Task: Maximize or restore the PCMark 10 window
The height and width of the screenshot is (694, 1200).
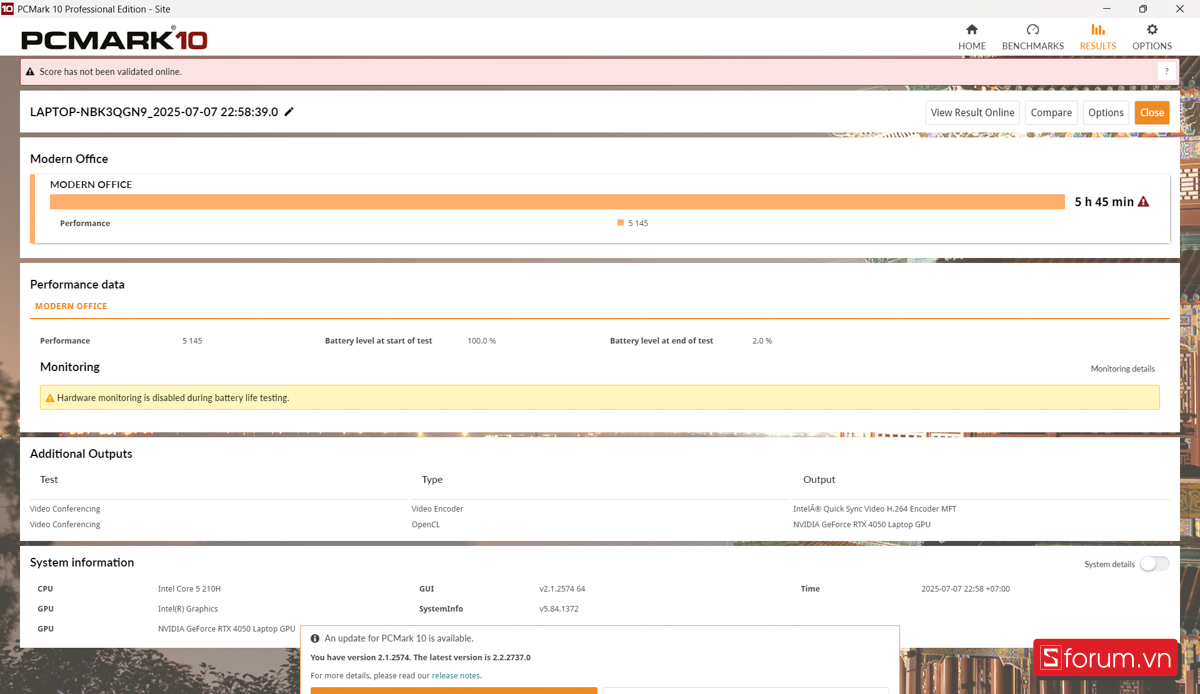Action: 1143,9
